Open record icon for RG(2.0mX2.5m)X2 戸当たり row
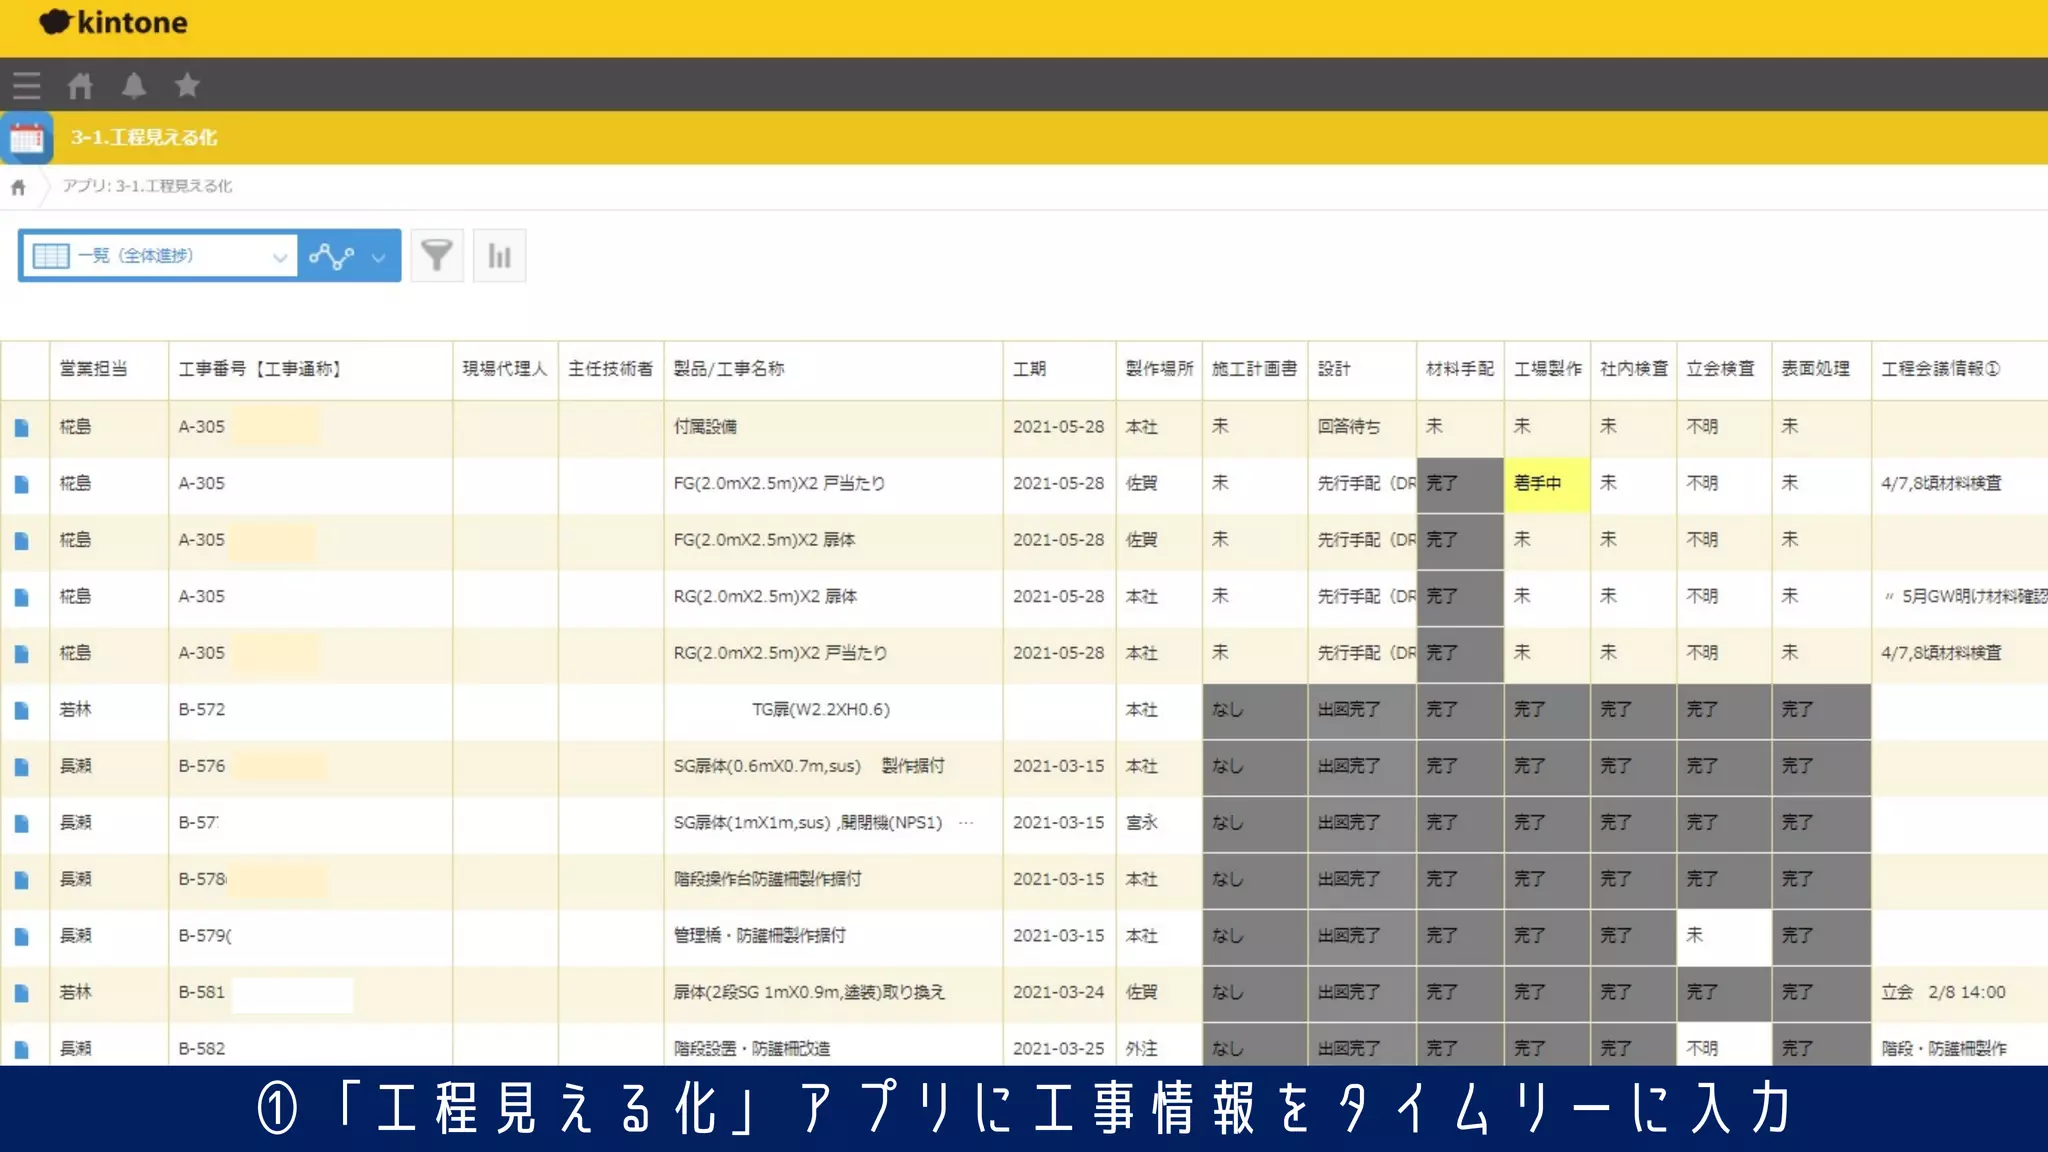This screenshot has width=2048, height=1152. point(22,654)
